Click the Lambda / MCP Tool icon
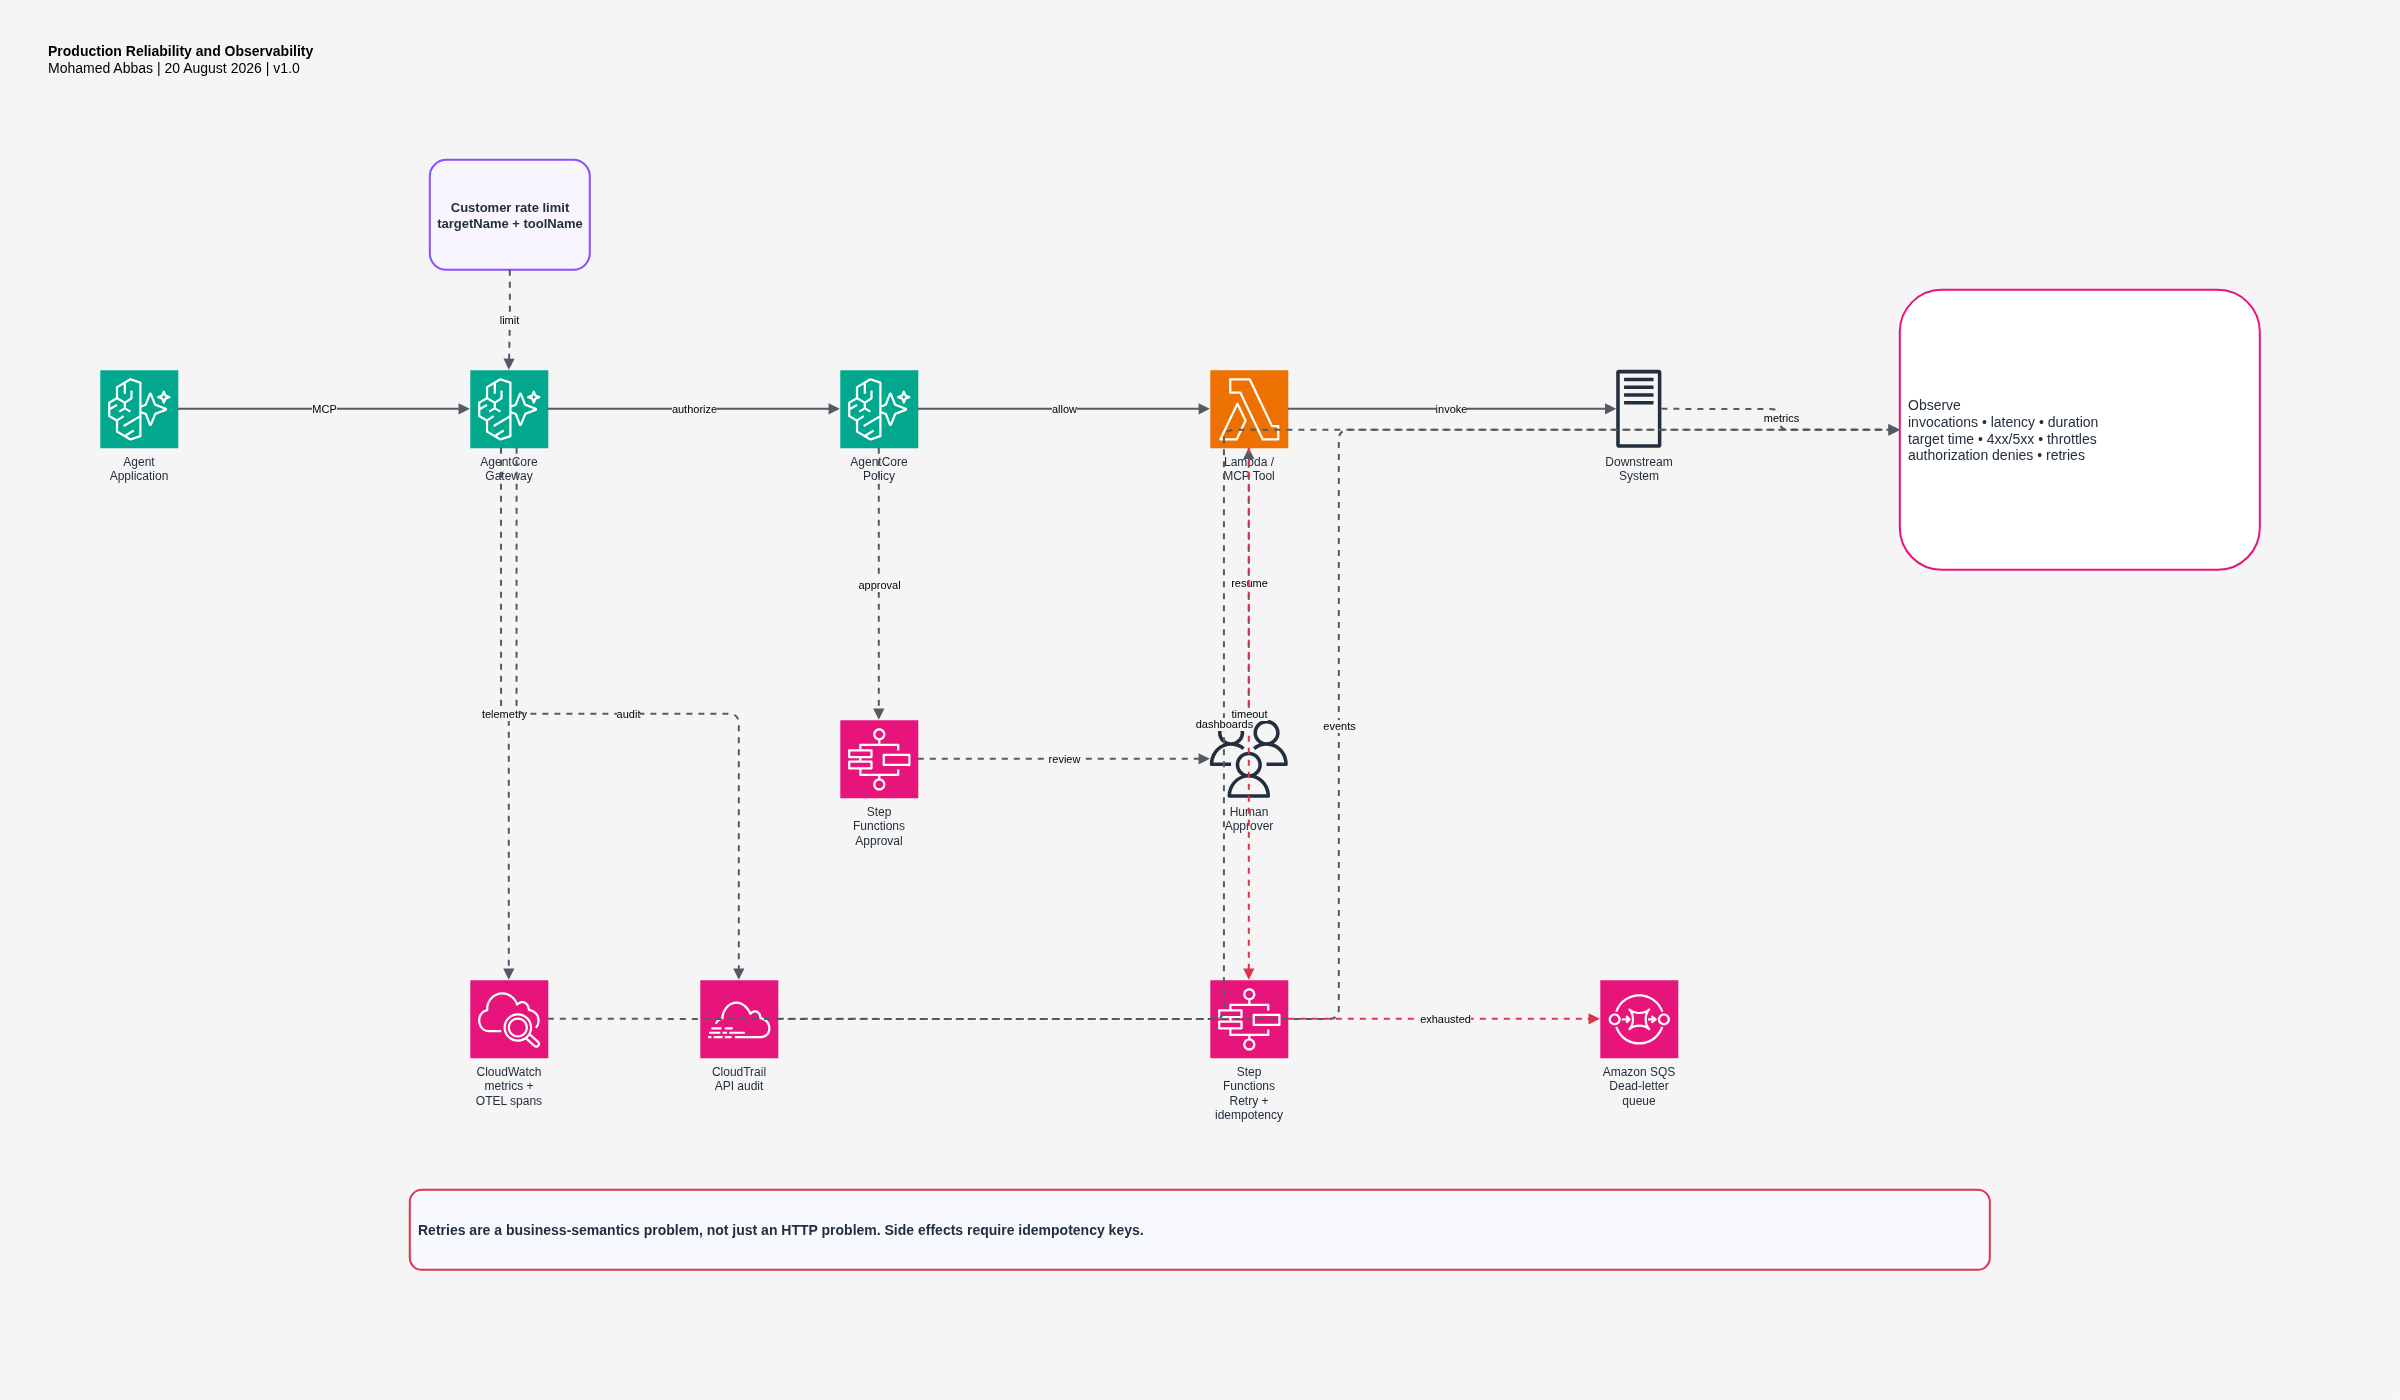 [x=1249, y=409]
